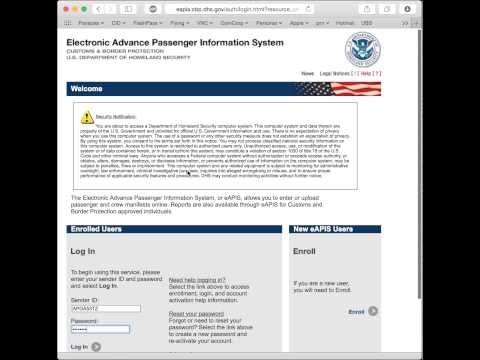The height and width of the screenshot is (360, 480).
Task: Open the Hotmail bookmark
Action: 345,23
